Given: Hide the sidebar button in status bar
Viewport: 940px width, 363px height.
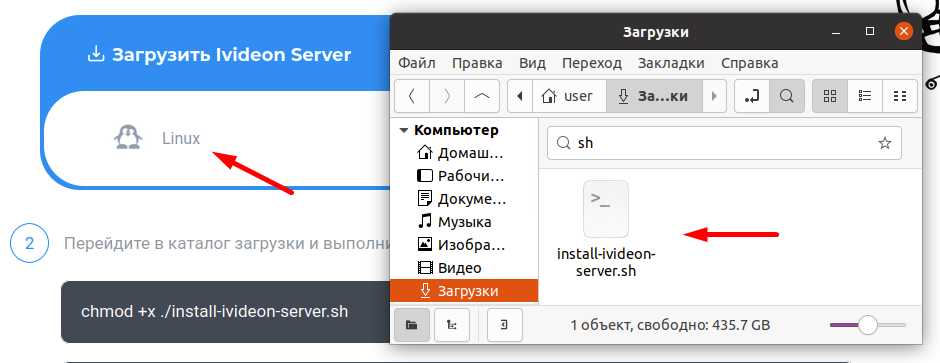Looking at the screenshot, I should pos(505,325).
